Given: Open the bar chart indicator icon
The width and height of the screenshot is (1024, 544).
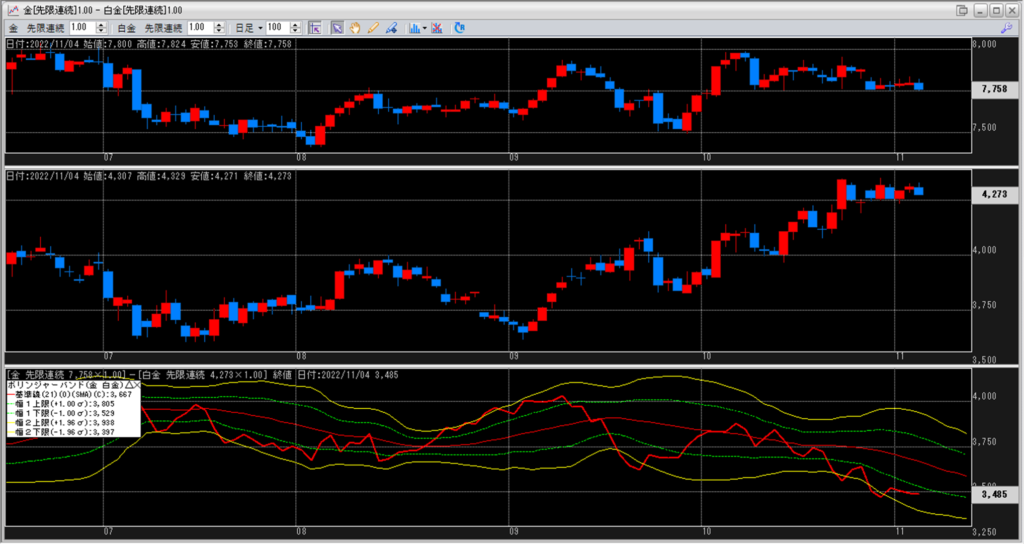Looking at the screenshot, I should coord(412,27).
